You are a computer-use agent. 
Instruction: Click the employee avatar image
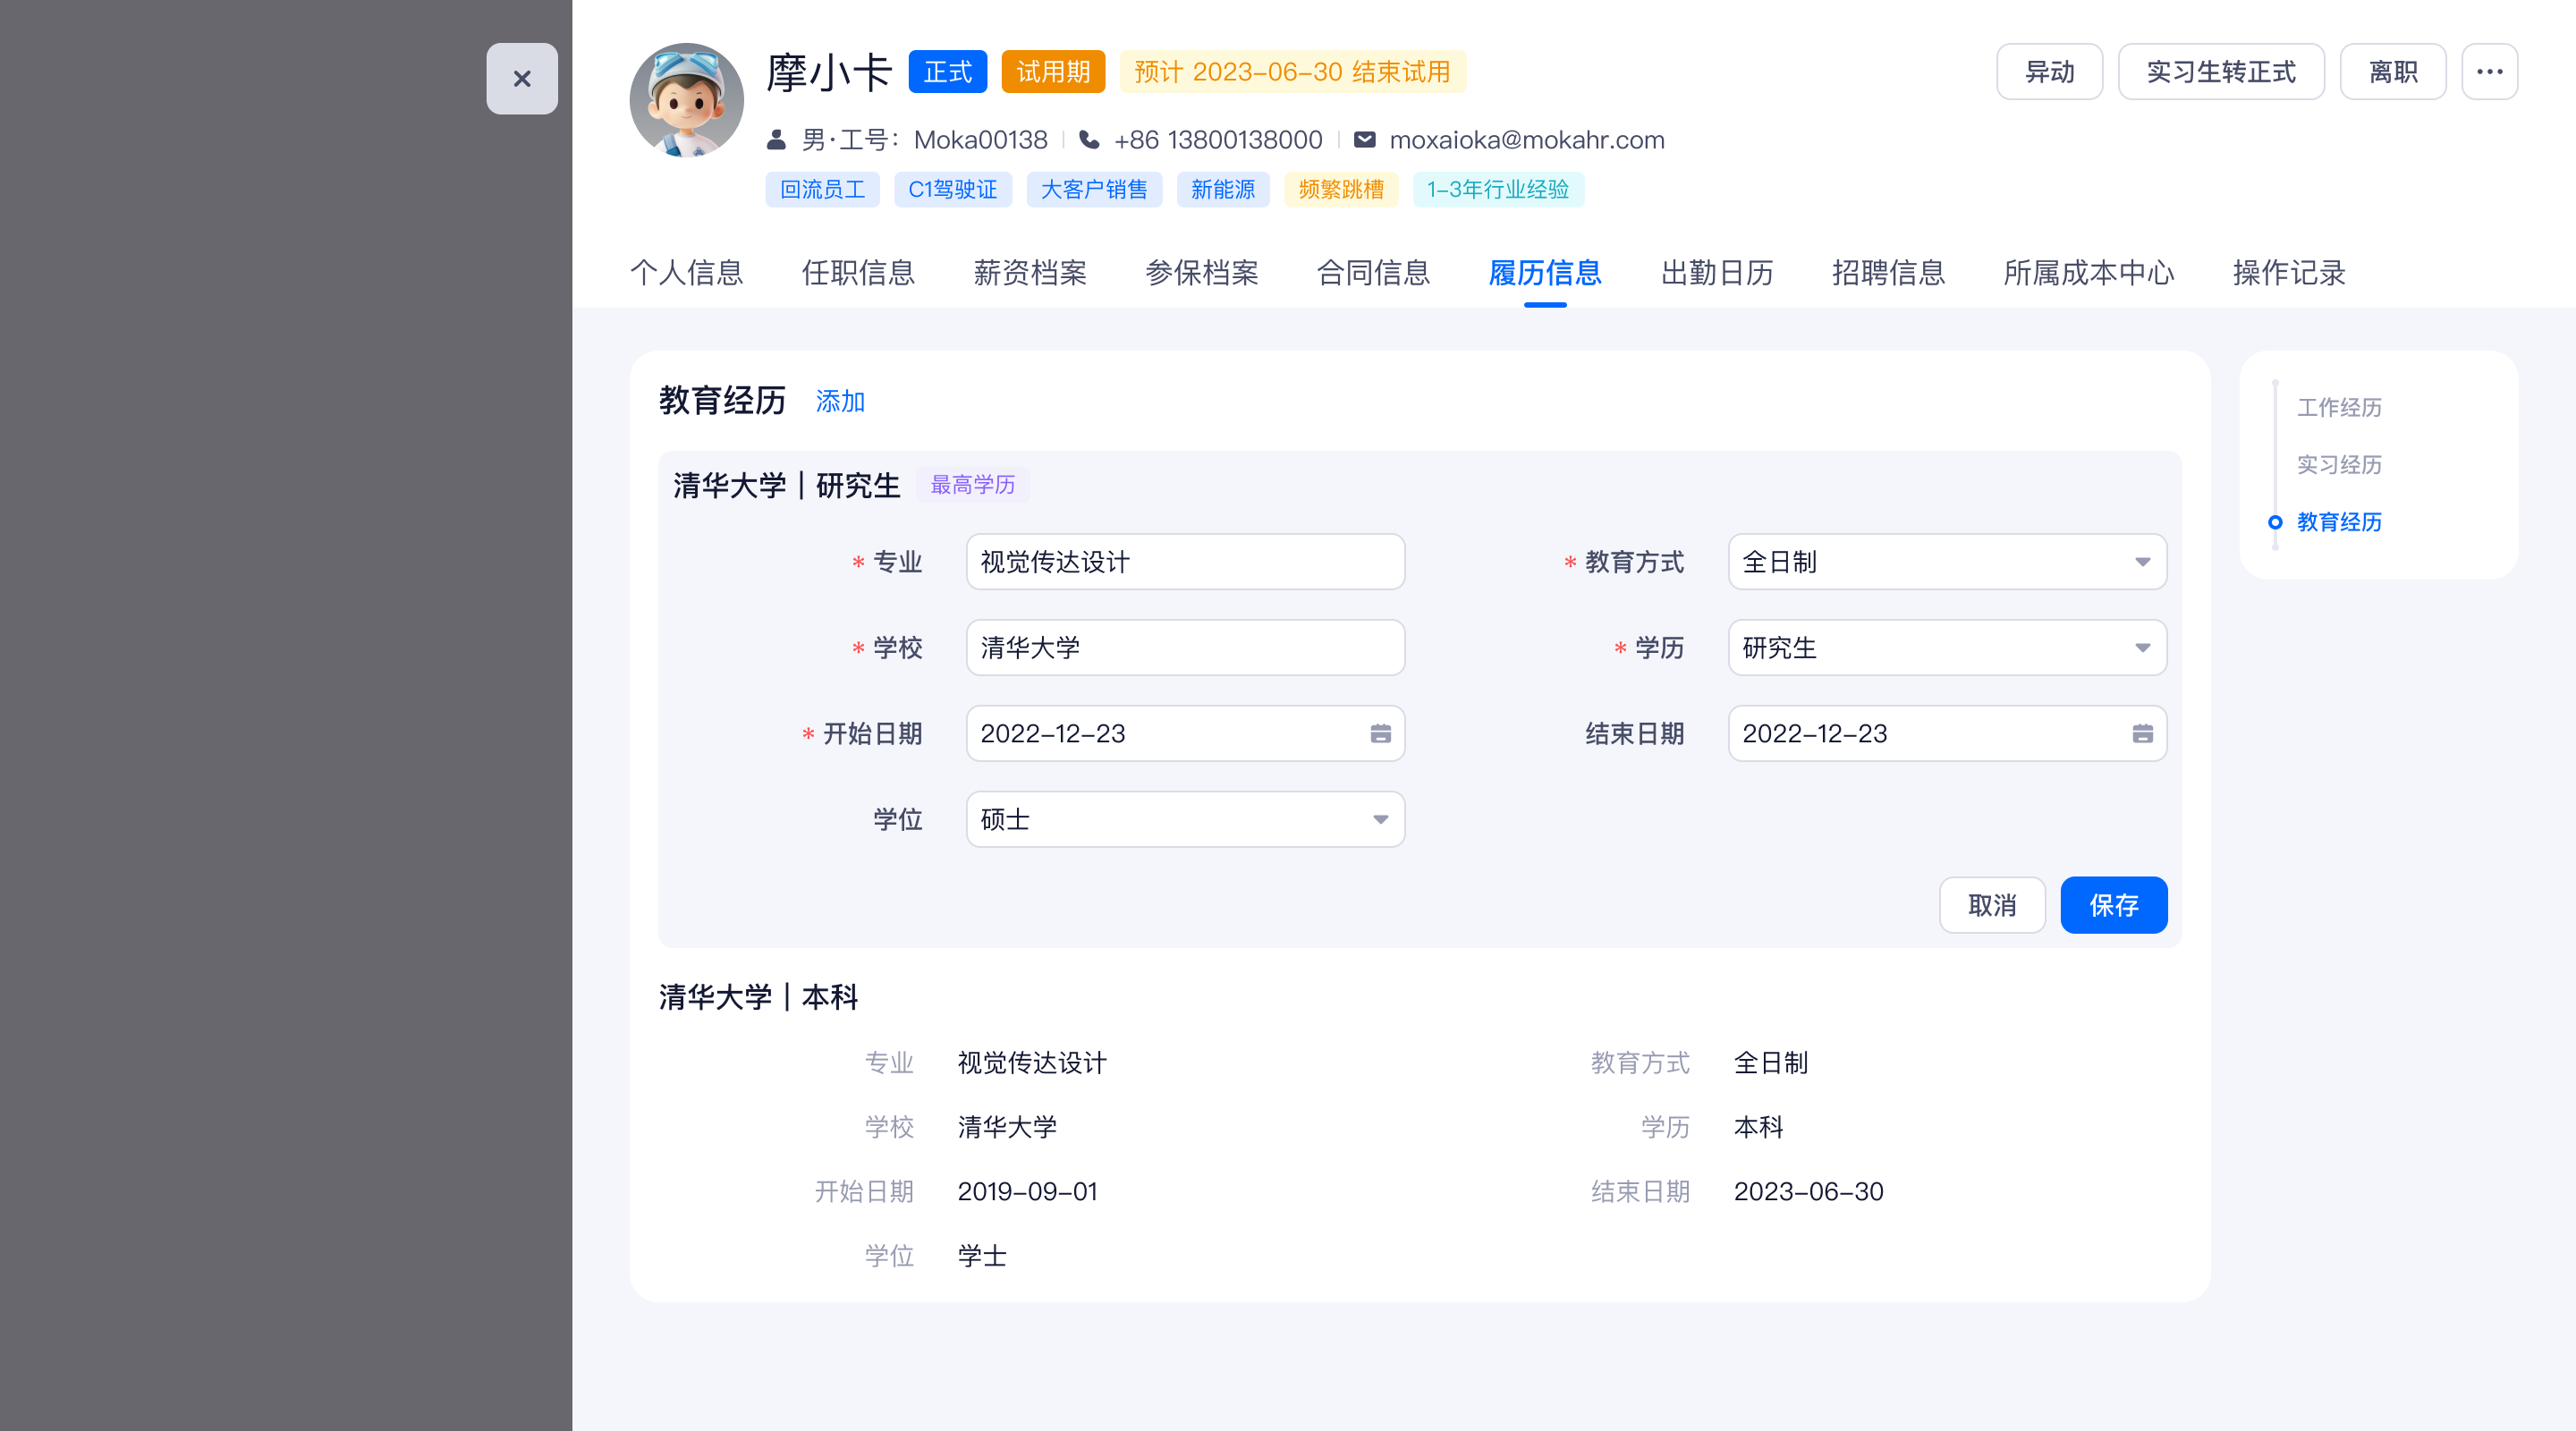[x=686, y=100]
